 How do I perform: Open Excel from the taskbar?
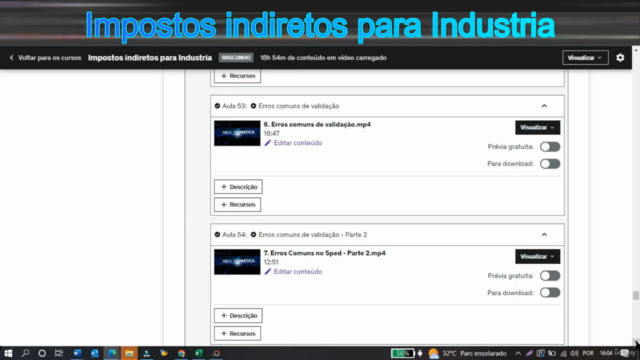(x=199, y=353)
